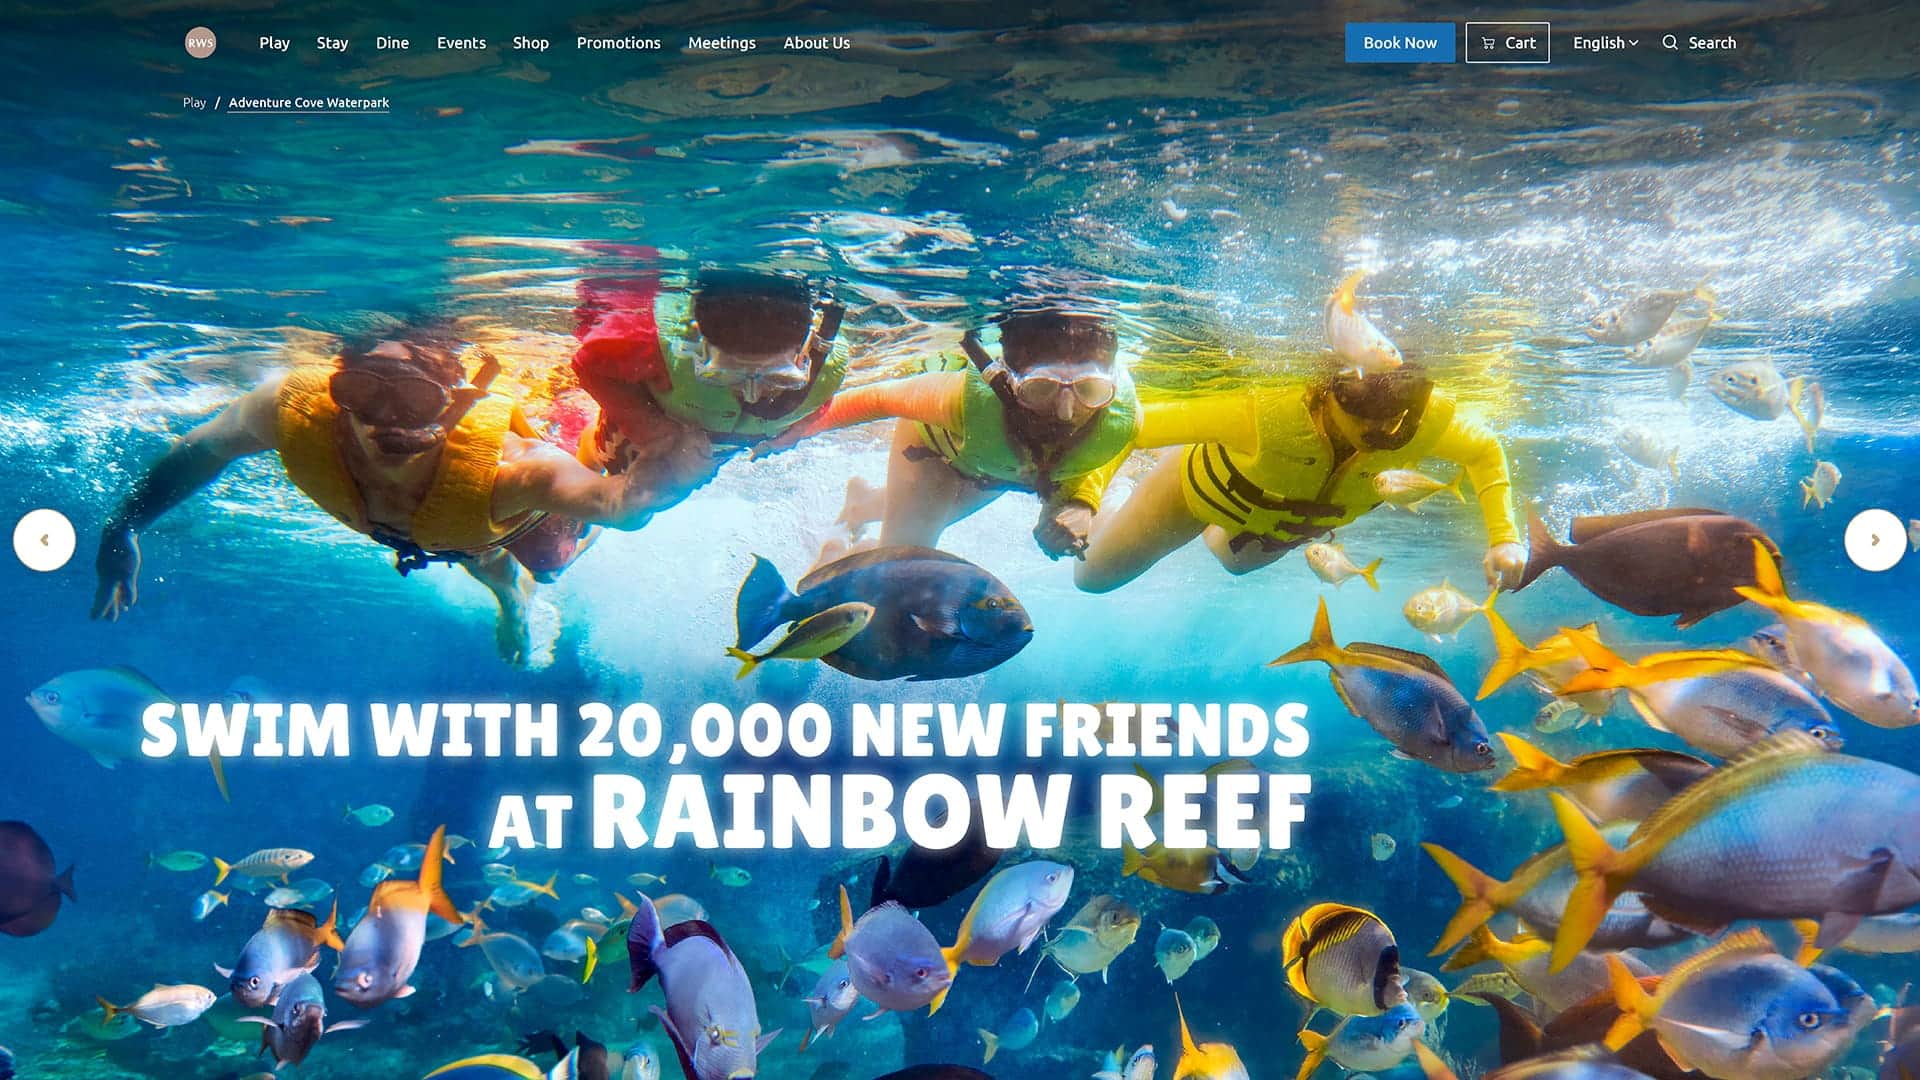The image size is (1920, 1080).
Task: Open the Stay menu
Action: 332,43
